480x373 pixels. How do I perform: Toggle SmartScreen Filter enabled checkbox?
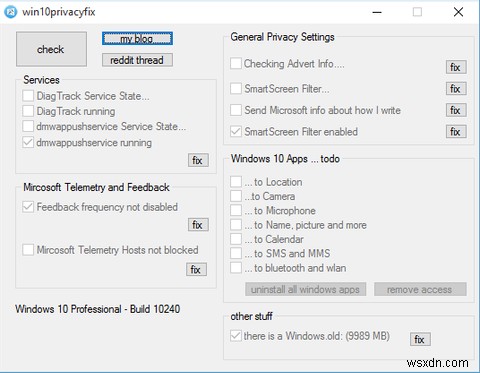coord(236,132)
